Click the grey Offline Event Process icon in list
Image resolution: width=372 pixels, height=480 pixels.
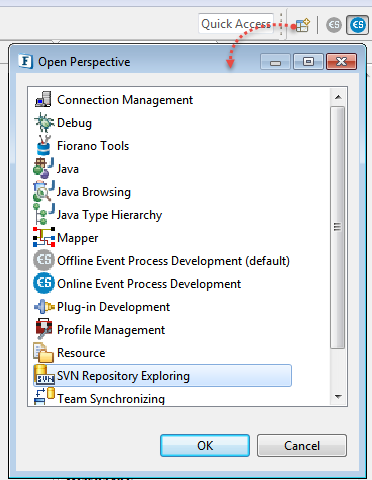click(44, 260)
